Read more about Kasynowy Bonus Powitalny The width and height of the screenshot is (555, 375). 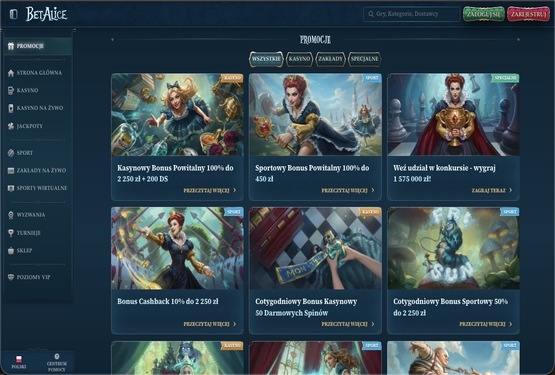(x=210, y=191)
